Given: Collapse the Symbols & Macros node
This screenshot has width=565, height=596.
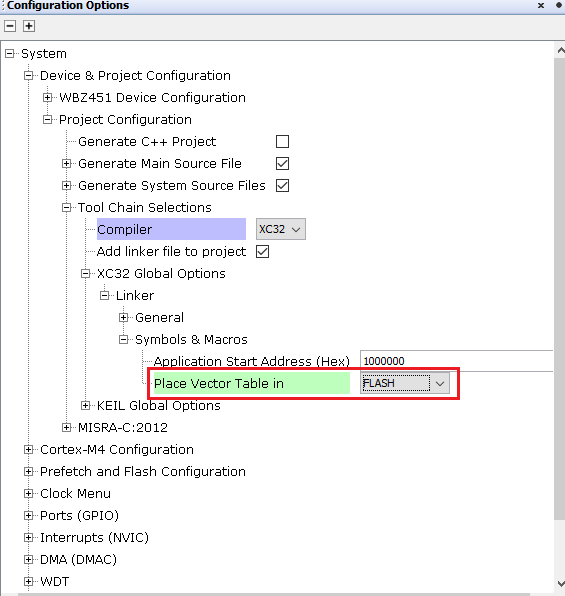Looking at the screenshot, I should tap(124, 339).
